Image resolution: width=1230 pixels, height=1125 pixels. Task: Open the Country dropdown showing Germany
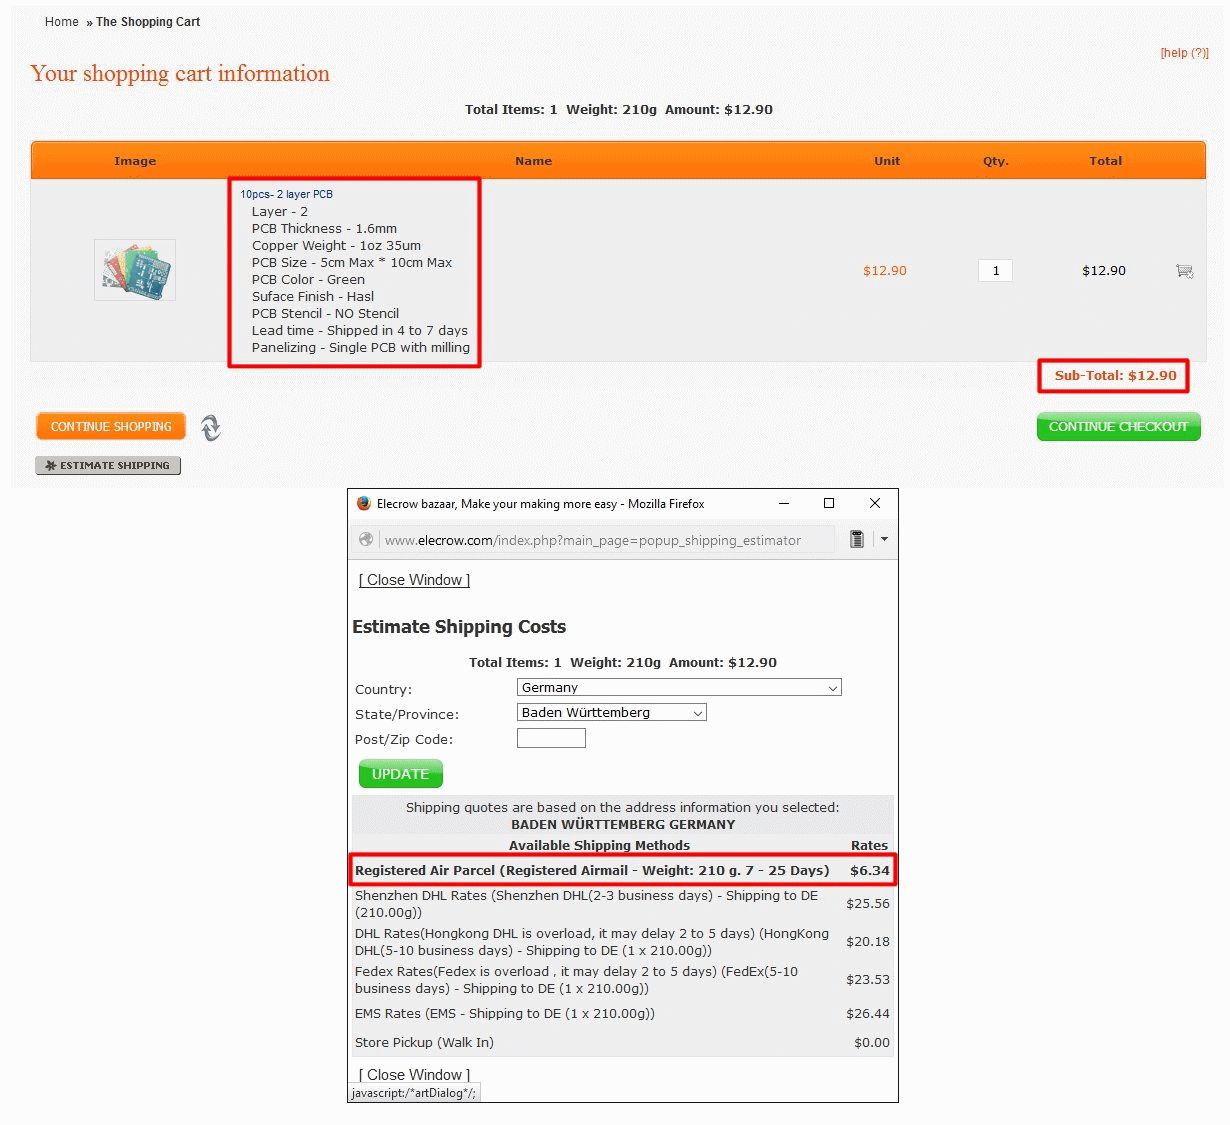pos(679,687)
